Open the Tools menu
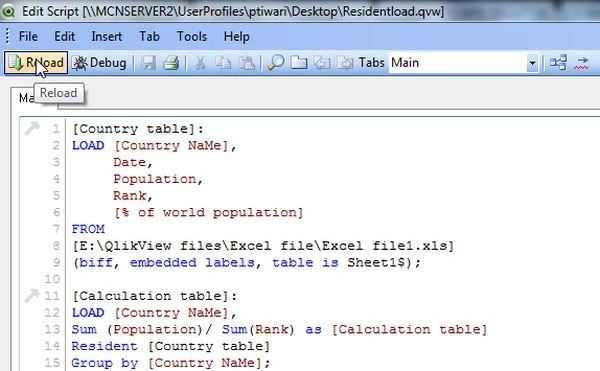Screen dimensions: 600x371 tap(192, 37)
